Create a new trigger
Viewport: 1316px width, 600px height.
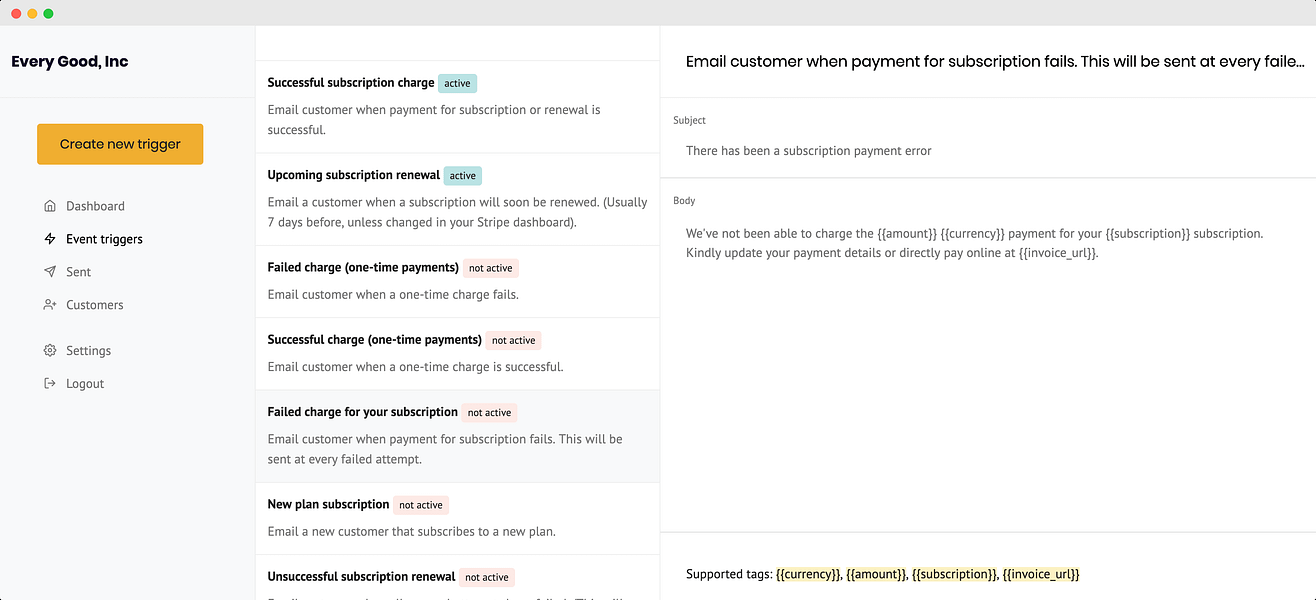point(120,144)
